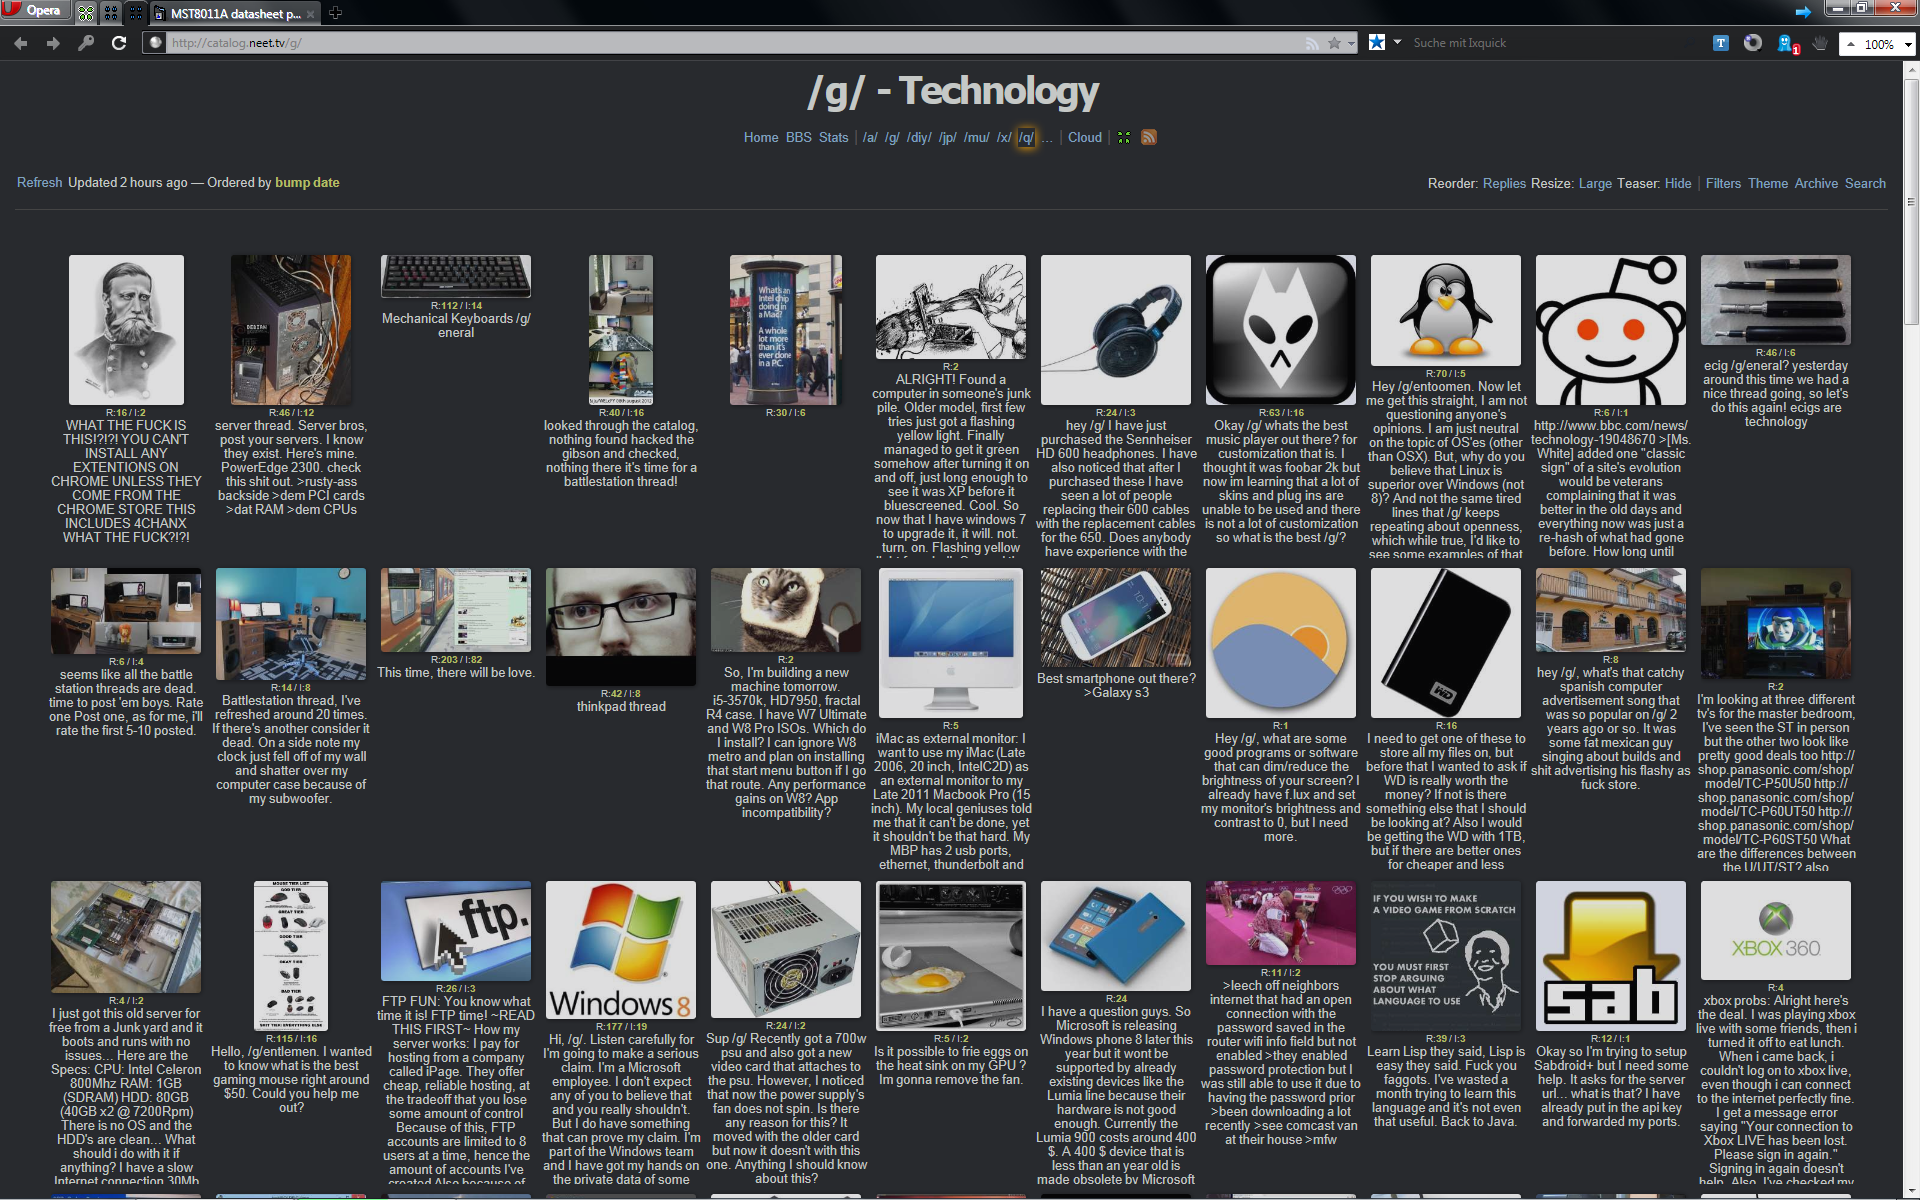
Task: Open the Opera main menu button
Action: (35, 10)
